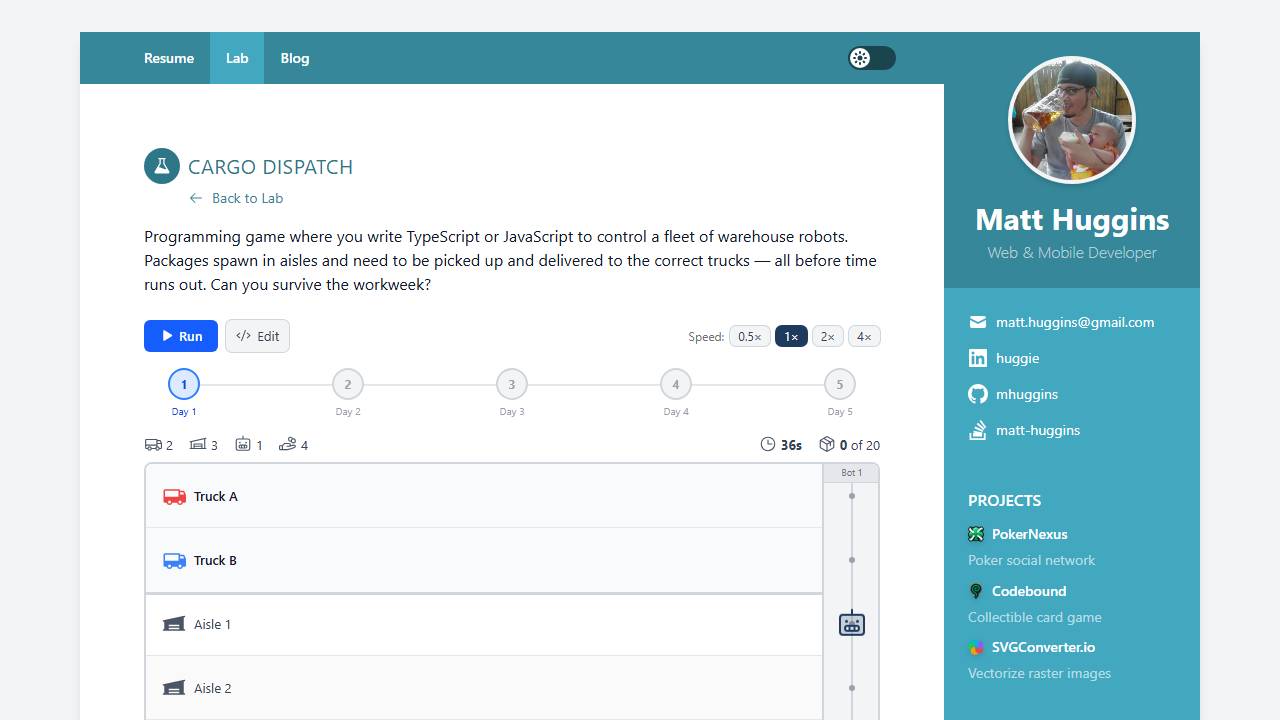1280x720 pixels.
Task: Click the trucks count icon
Action: coord(153,445)
